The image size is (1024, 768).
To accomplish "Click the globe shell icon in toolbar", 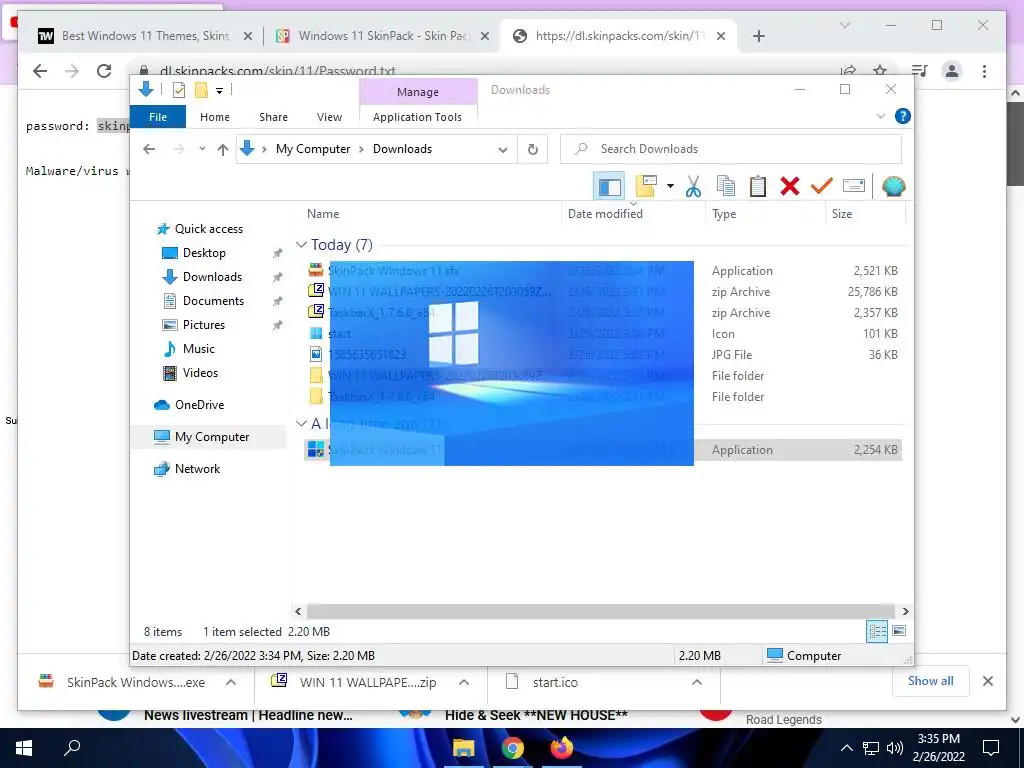I will (893, 187).
